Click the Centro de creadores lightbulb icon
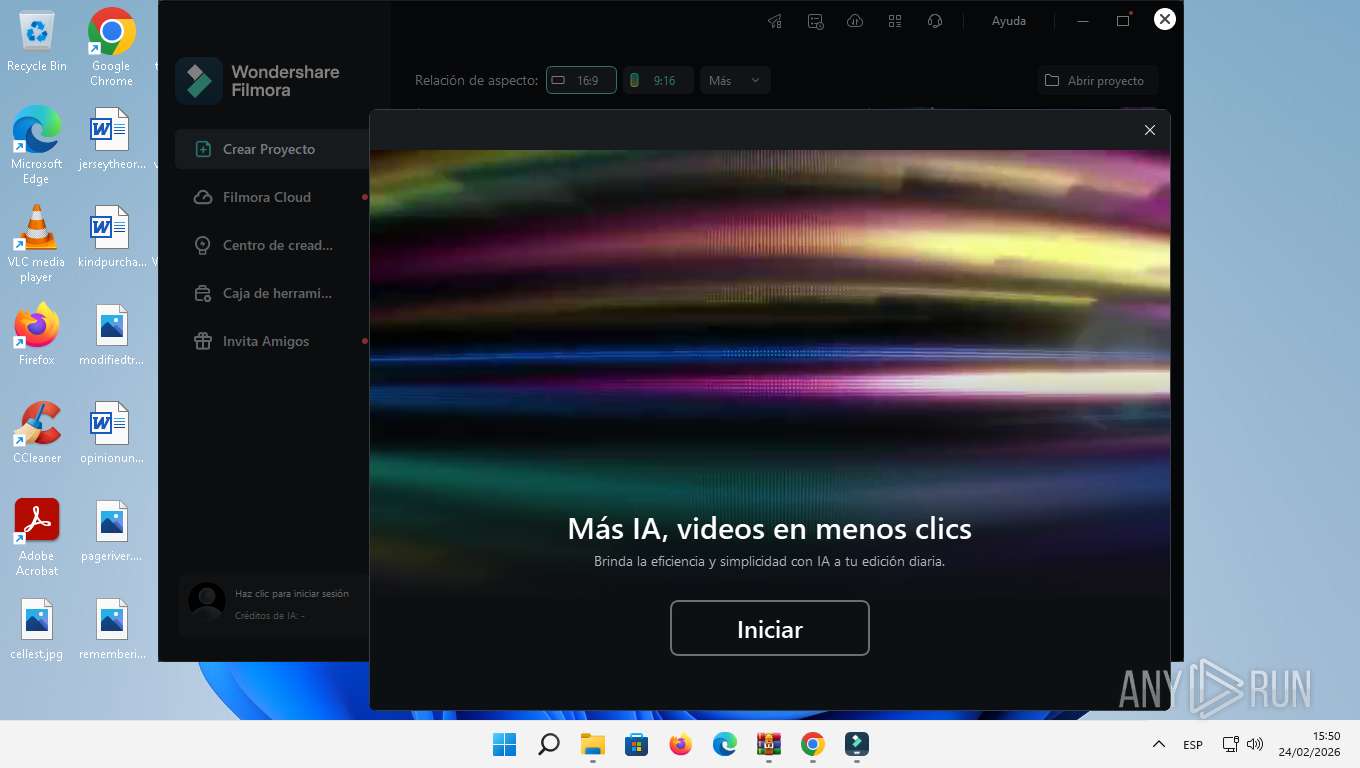 click(203, 245)
